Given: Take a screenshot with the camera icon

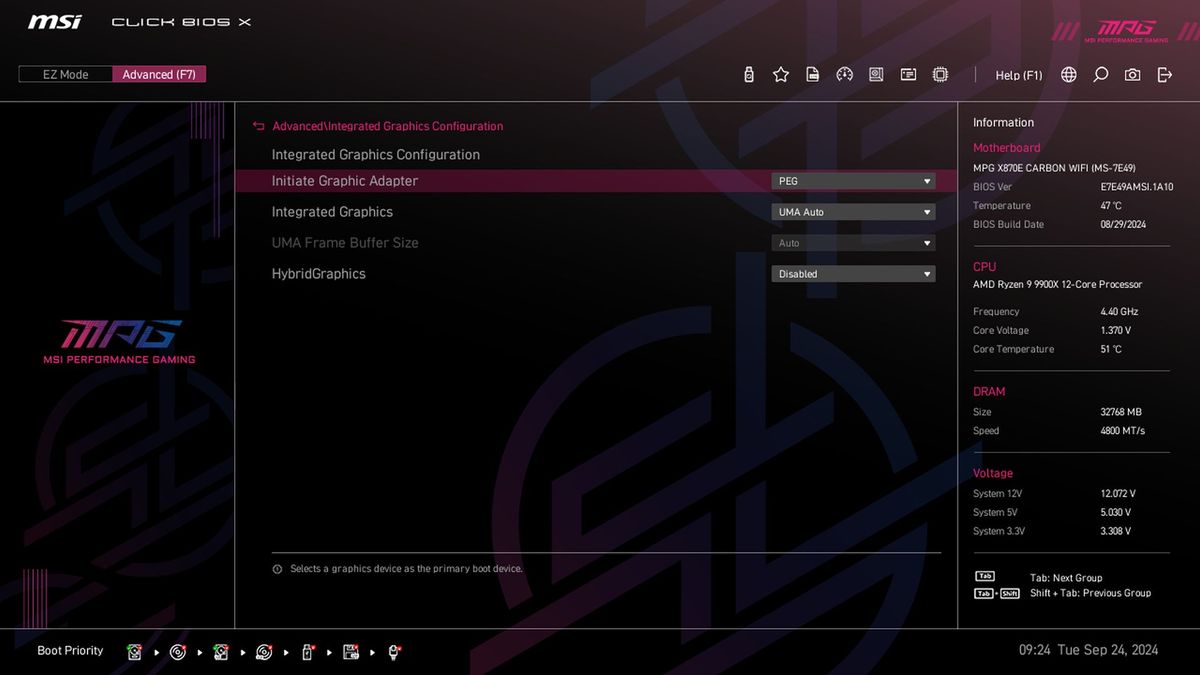Looking at the screenshot, I should (x=1132, y=75).
